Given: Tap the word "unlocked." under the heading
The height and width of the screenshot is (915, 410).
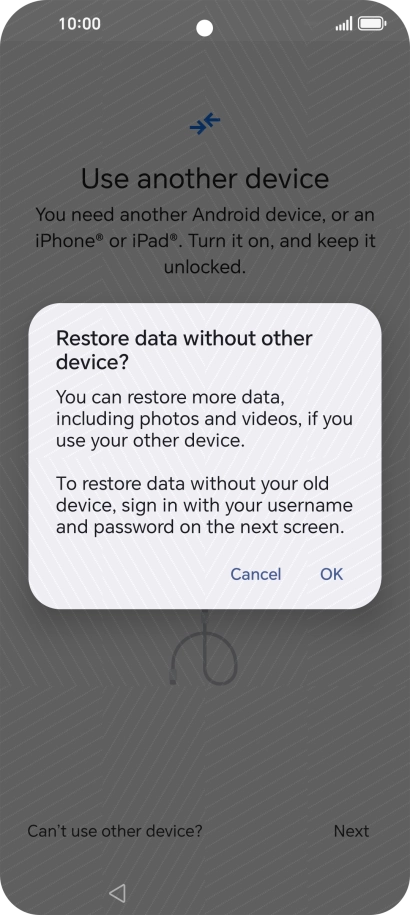Looking at the screenshot, I should pos(205,268).
